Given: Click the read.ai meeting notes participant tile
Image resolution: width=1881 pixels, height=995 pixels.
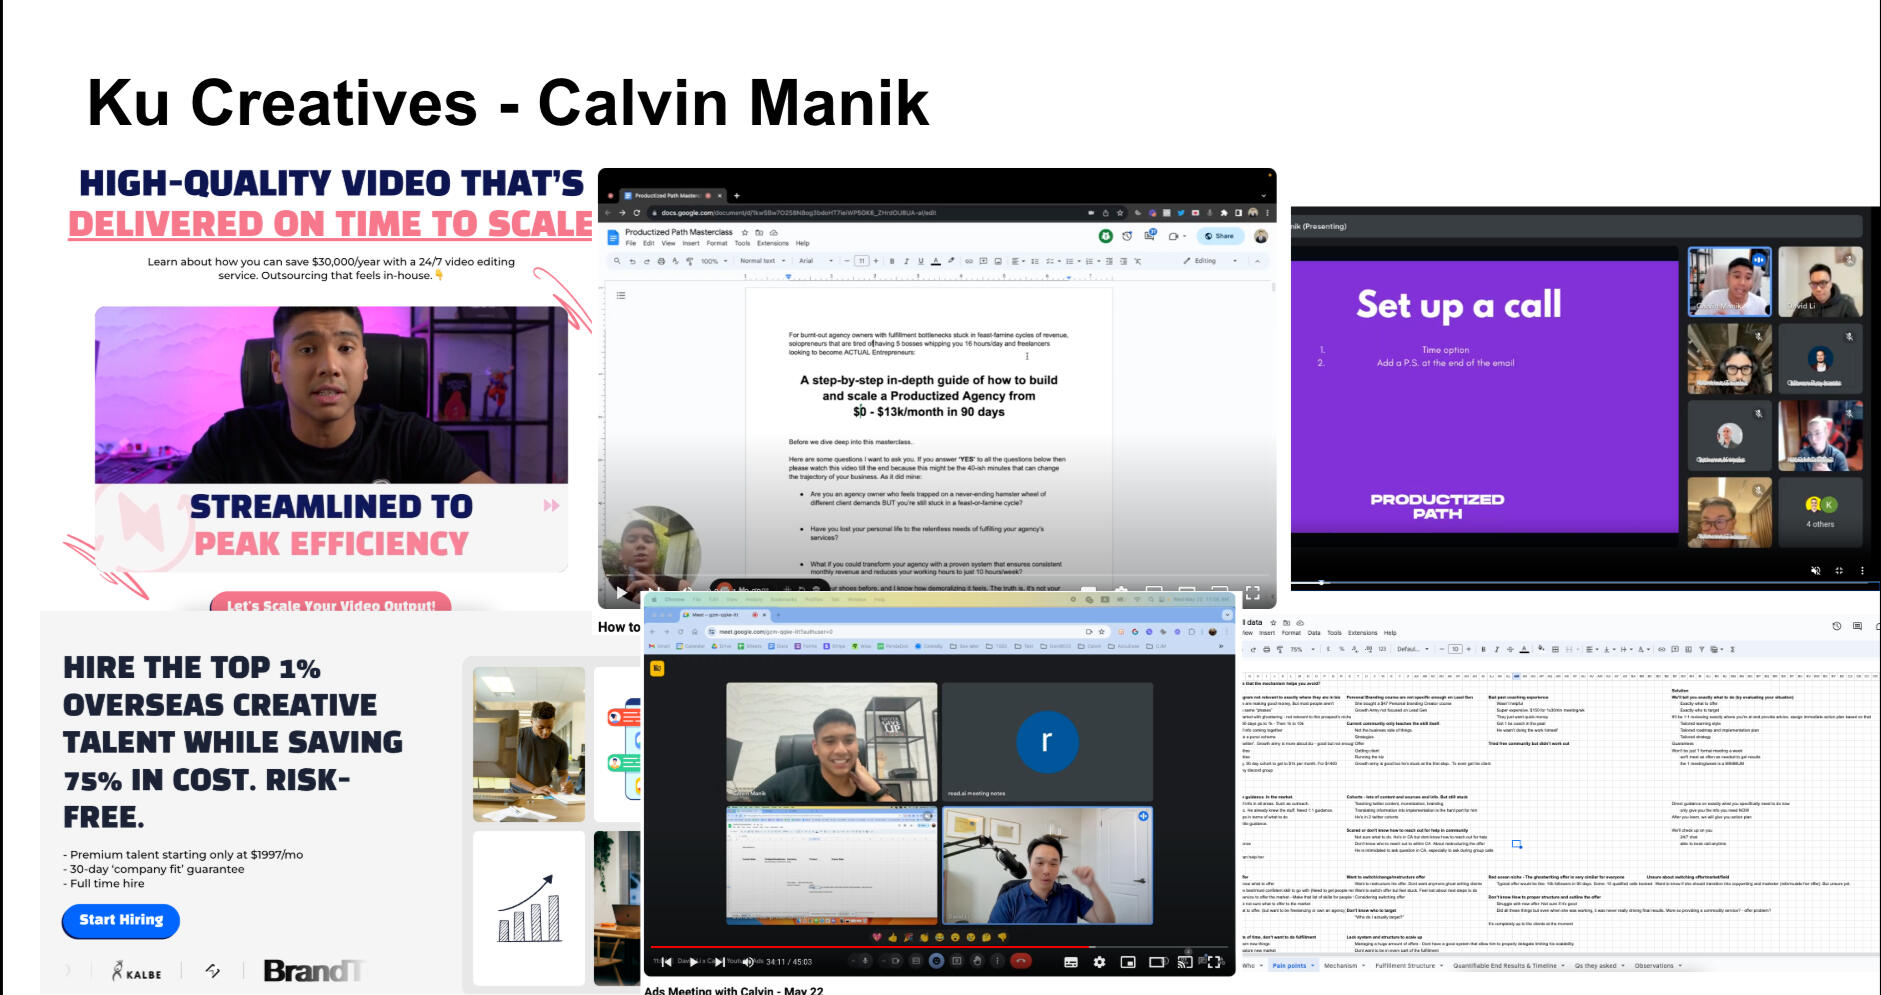Looking at the screenshot, I should (x=1047, y=741).
